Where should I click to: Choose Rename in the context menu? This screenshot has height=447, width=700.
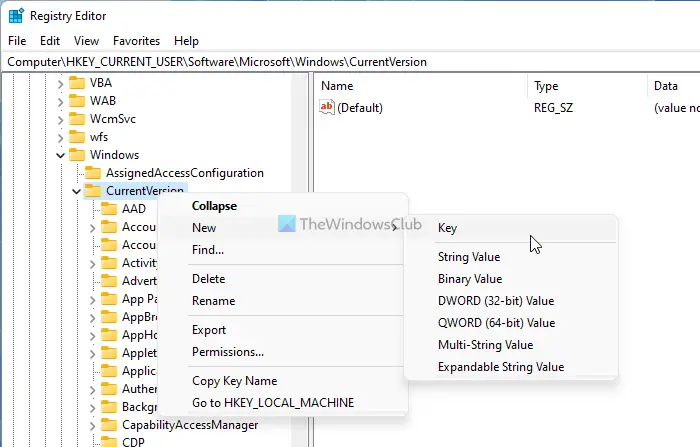pos(283,301)
